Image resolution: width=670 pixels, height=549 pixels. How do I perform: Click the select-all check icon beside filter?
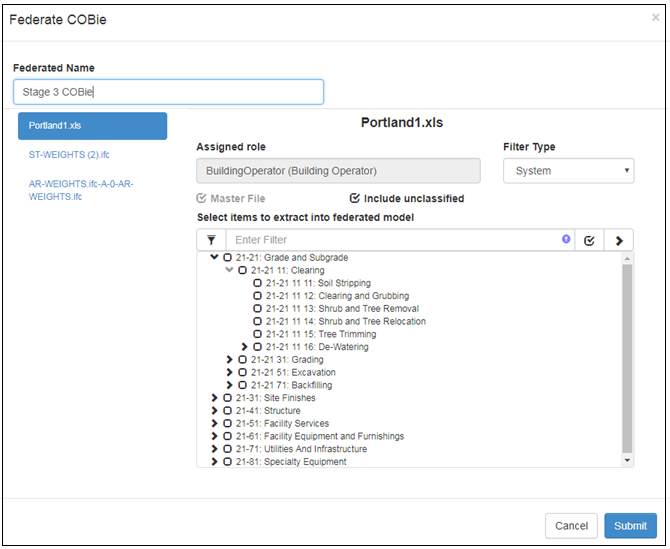tap(589, 241)
